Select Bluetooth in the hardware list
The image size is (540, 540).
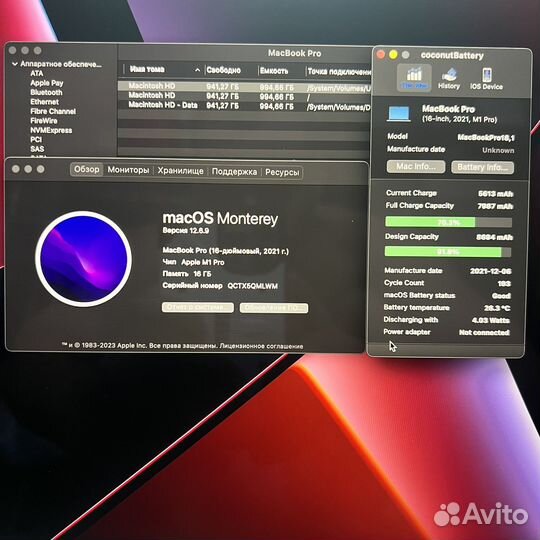coord(46,92)
